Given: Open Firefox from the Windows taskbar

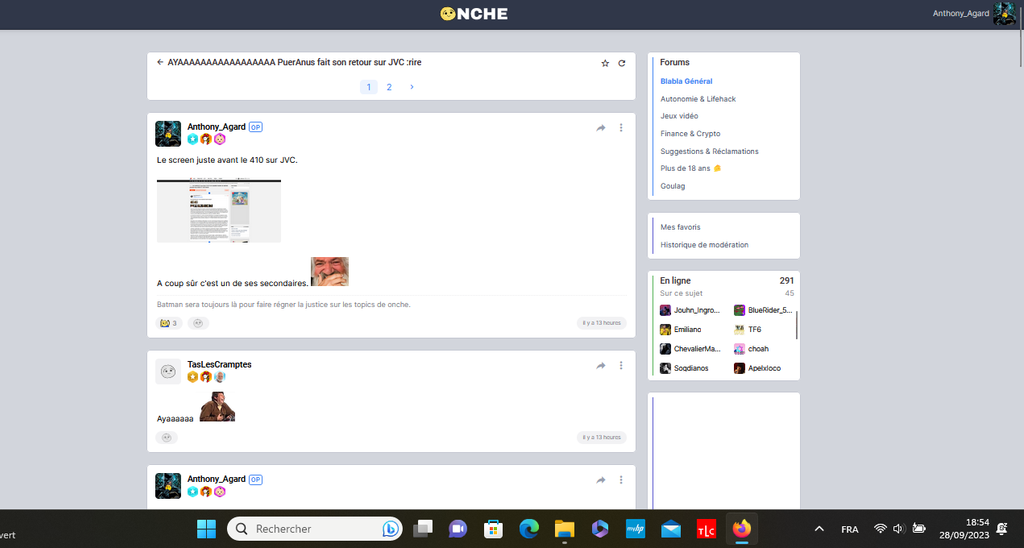Looking at the screenshot, I should pos(741,528).
